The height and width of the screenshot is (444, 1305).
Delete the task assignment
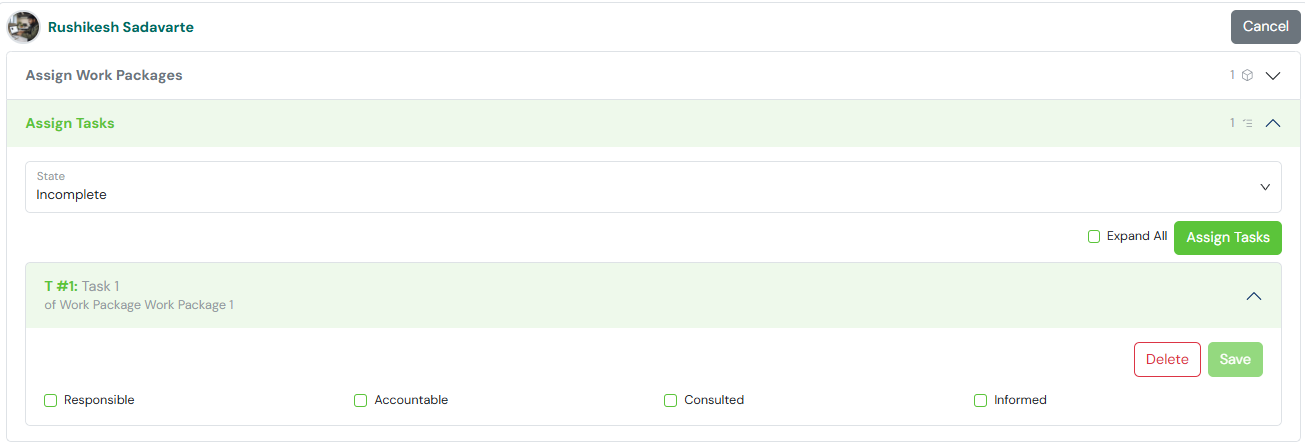(x=1167, y=360)
